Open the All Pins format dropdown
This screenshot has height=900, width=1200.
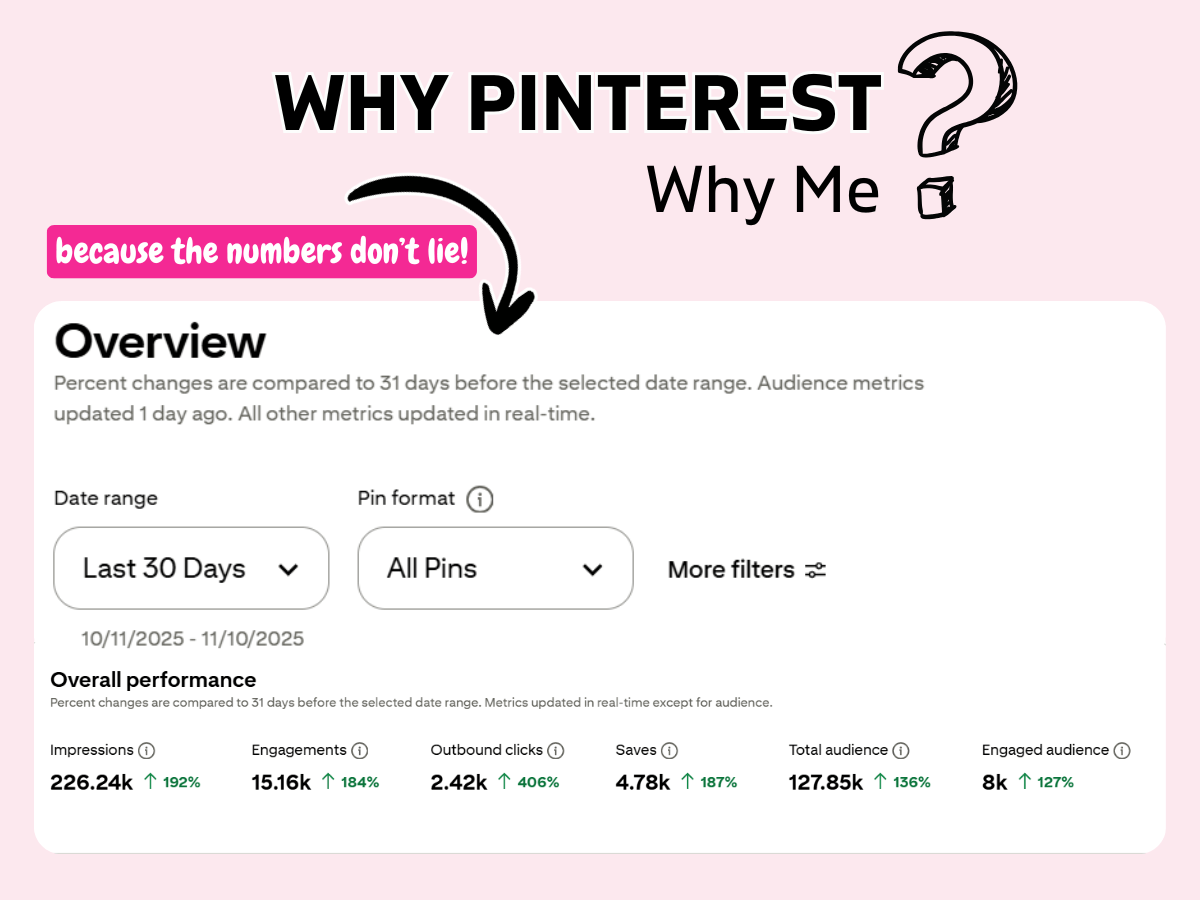[495, 568]
